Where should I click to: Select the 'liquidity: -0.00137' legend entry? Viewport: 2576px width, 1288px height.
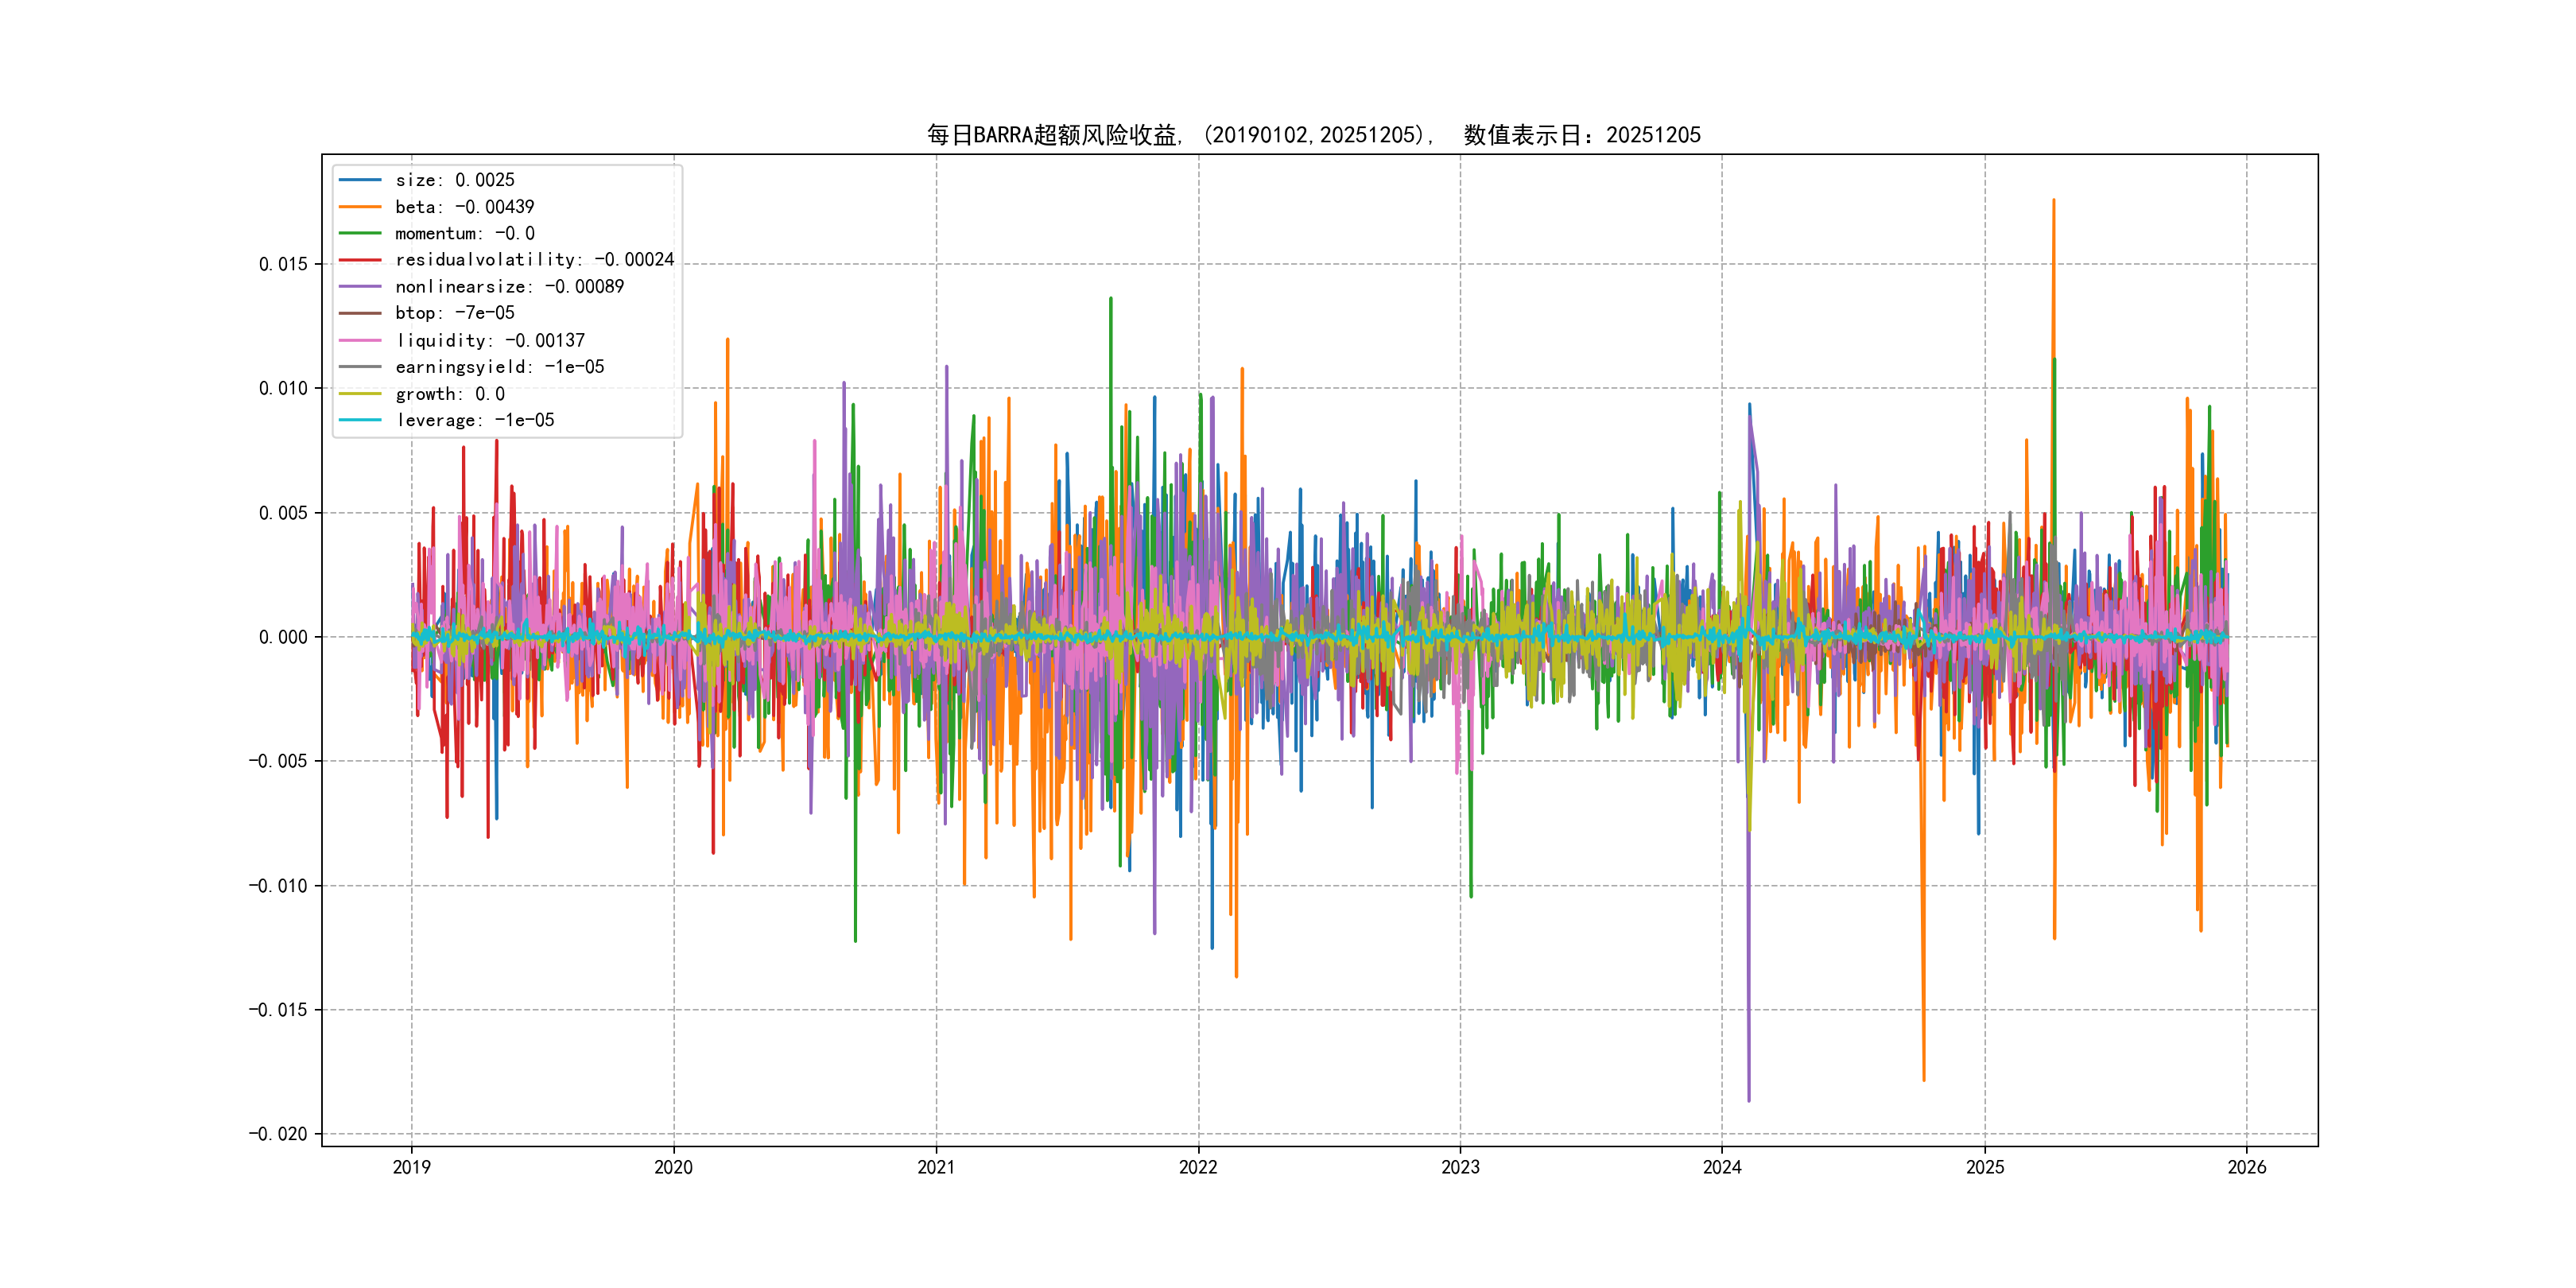click(x=490, y=340)
